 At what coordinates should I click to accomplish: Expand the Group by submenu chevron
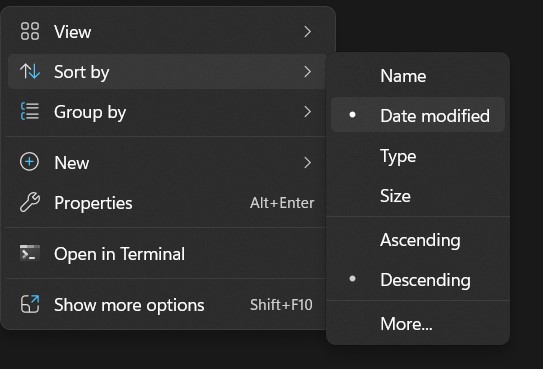pyautogui.click(x=307, y=112)
